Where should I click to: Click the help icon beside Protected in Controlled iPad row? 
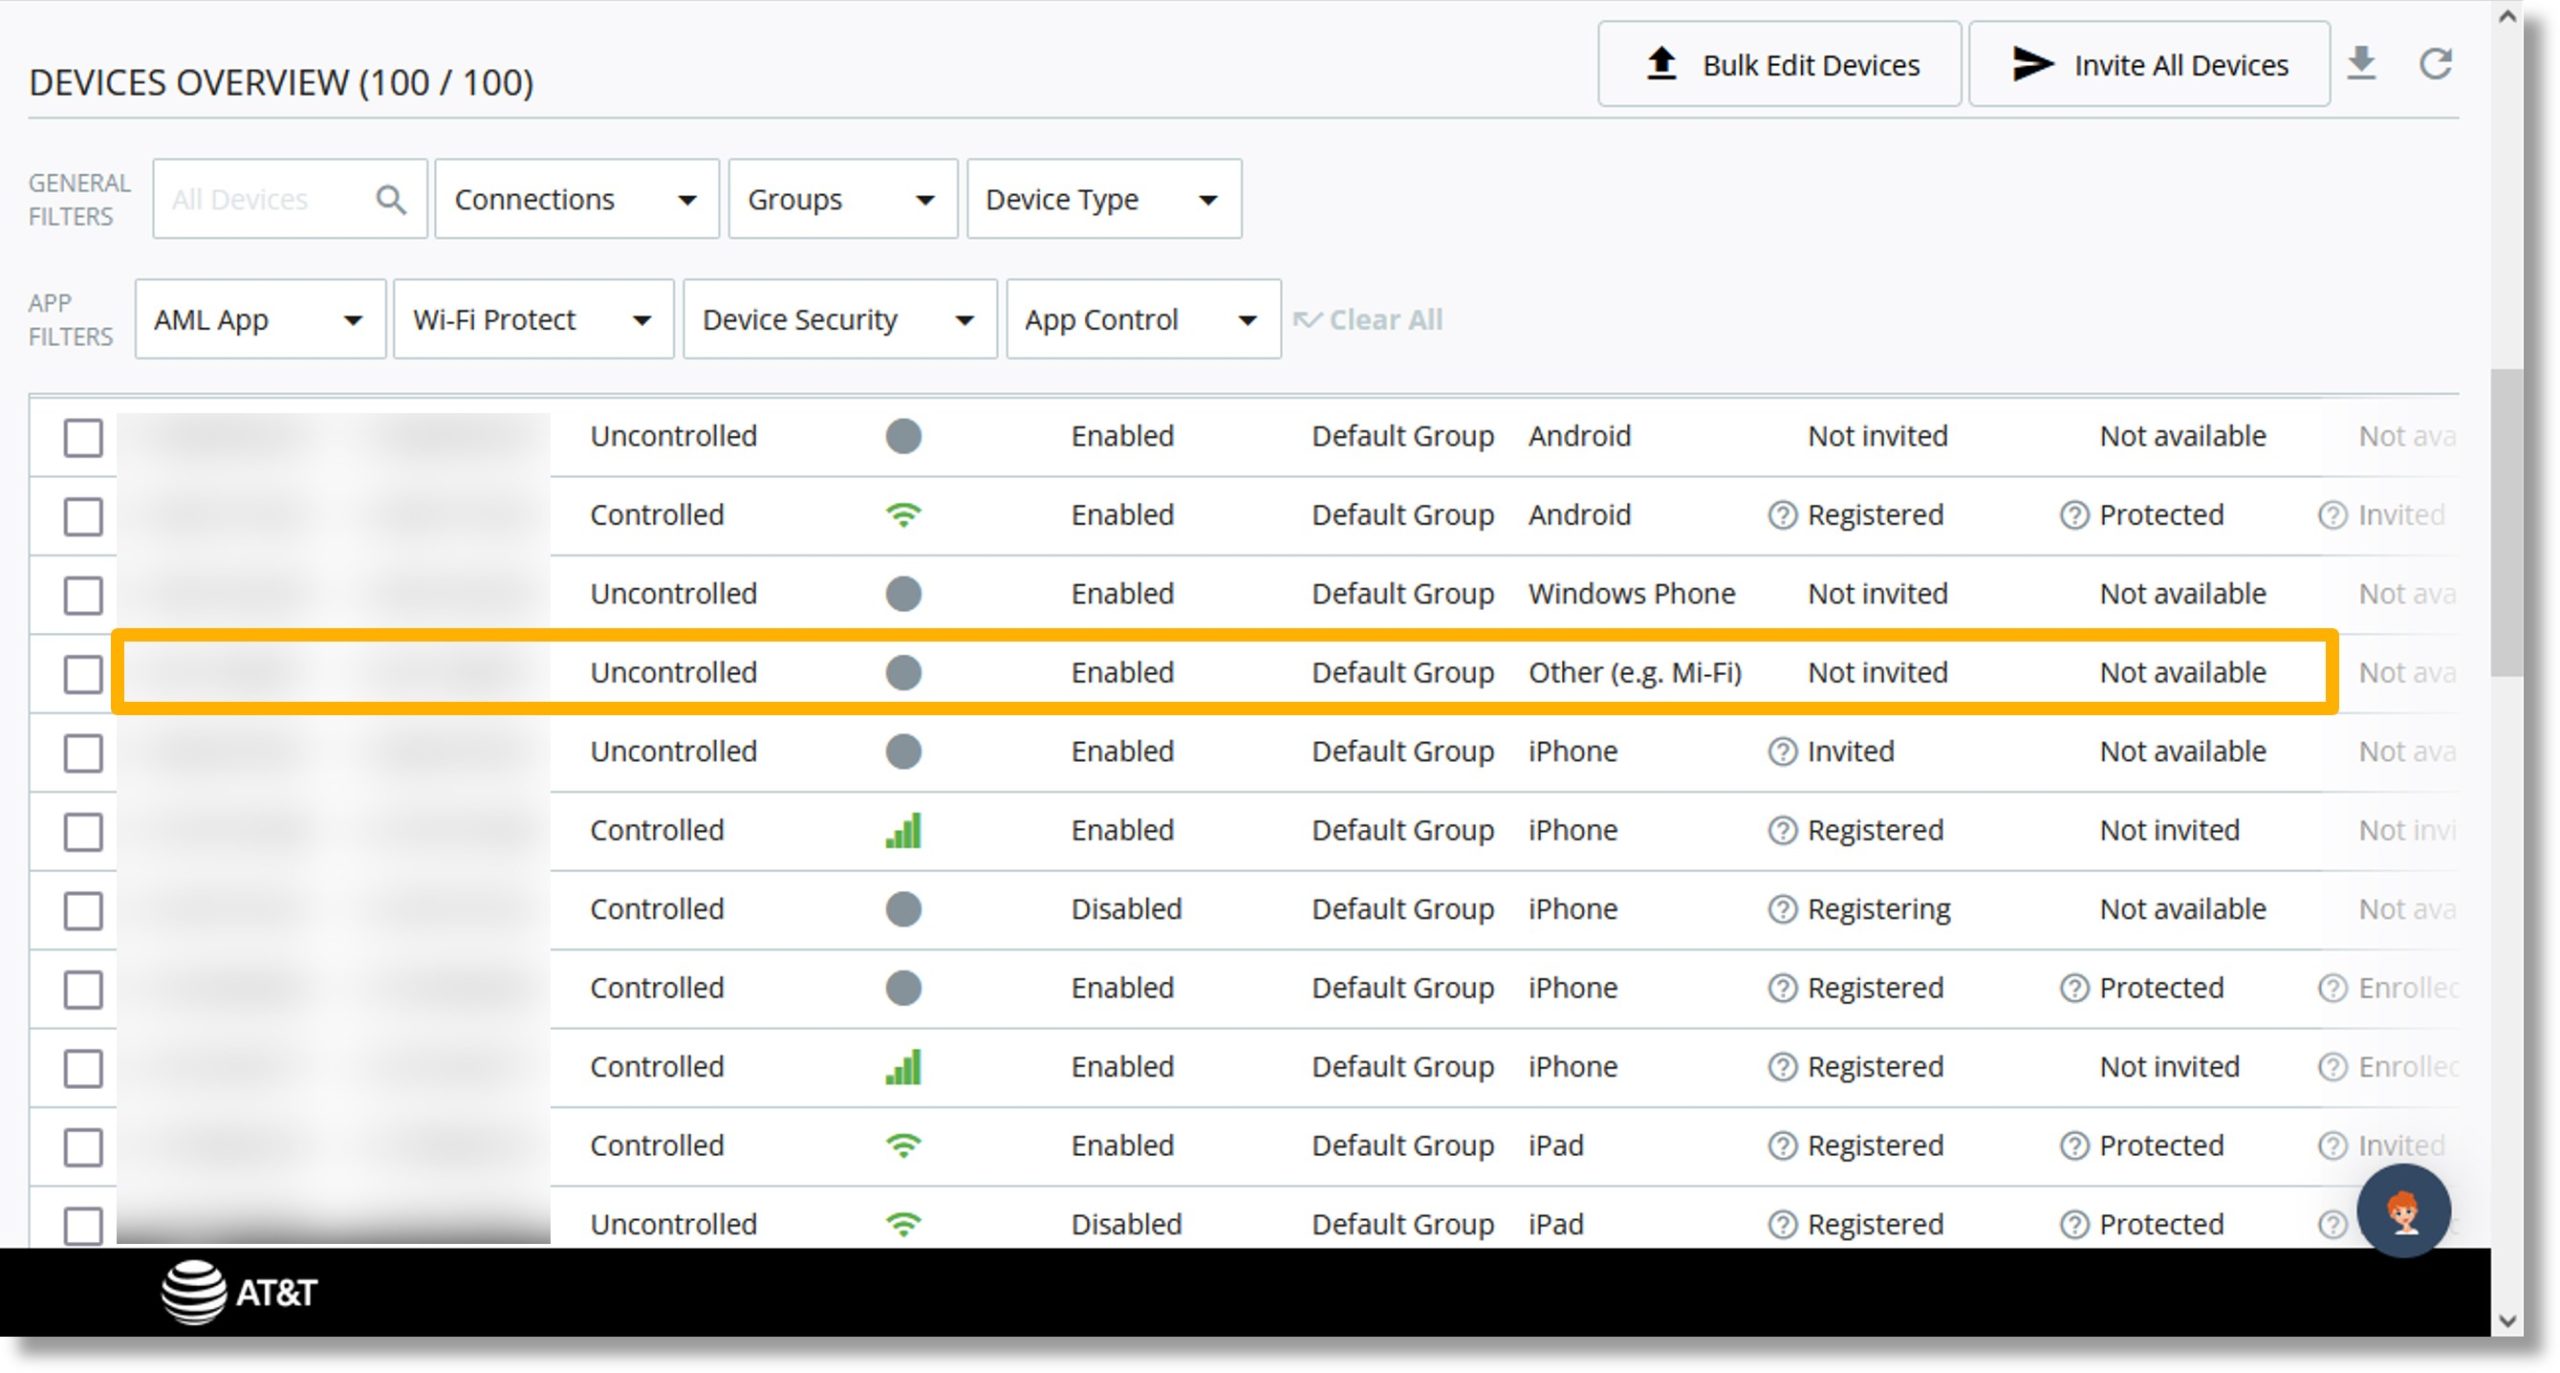[2074, 1145]
